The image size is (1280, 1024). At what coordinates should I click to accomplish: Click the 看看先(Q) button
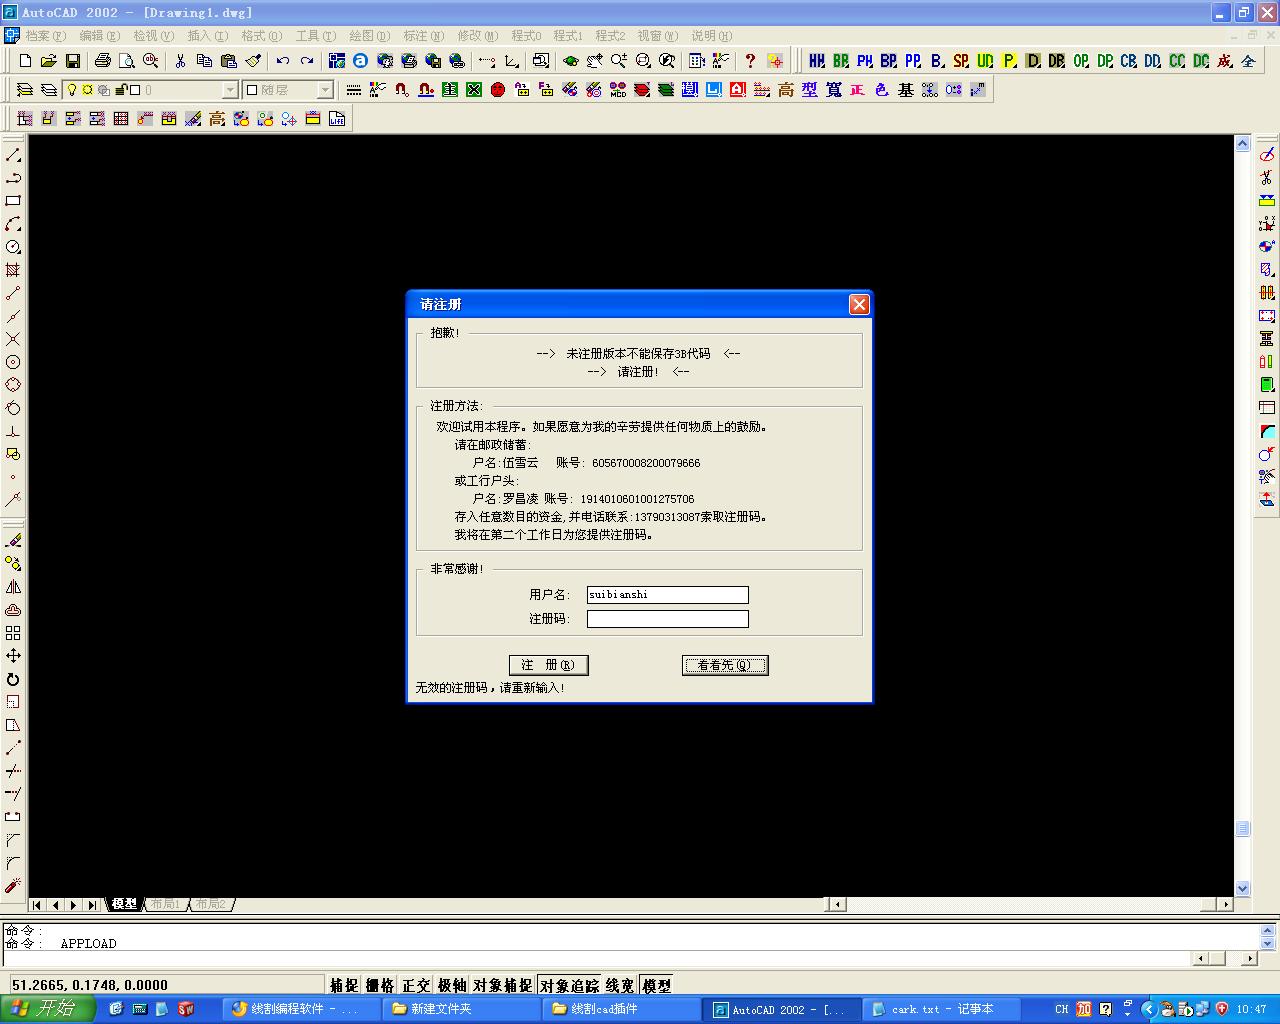(x=725, y=665)
